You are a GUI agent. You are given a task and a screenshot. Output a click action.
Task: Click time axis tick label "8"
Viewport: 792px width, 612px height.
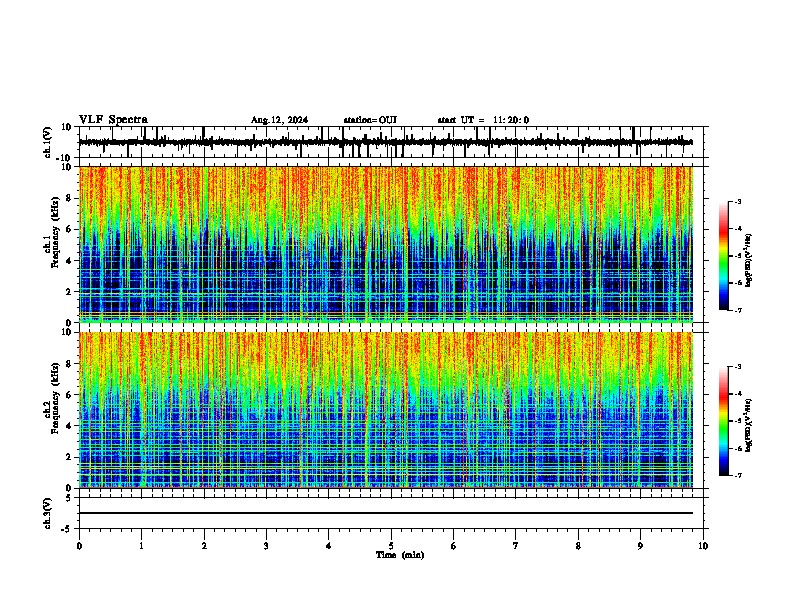click(x=578, y=546)
